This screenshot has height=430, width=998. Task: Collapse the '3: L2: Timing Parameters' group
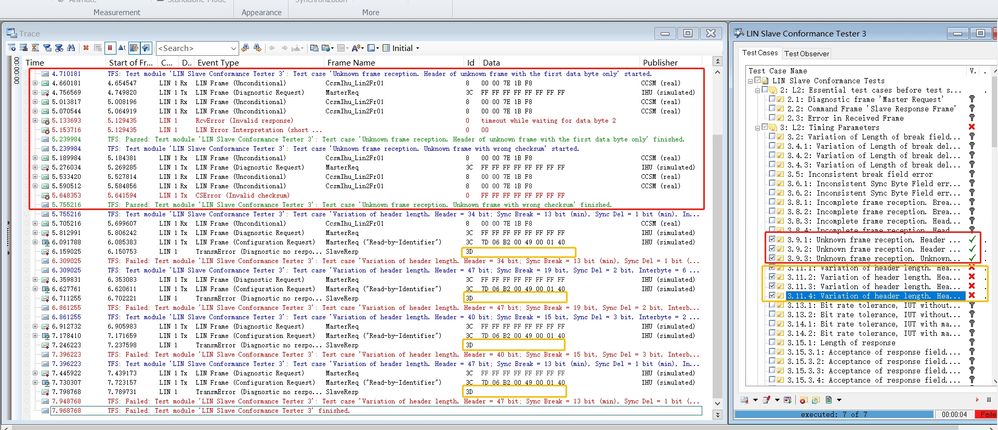tap(757, 127)
